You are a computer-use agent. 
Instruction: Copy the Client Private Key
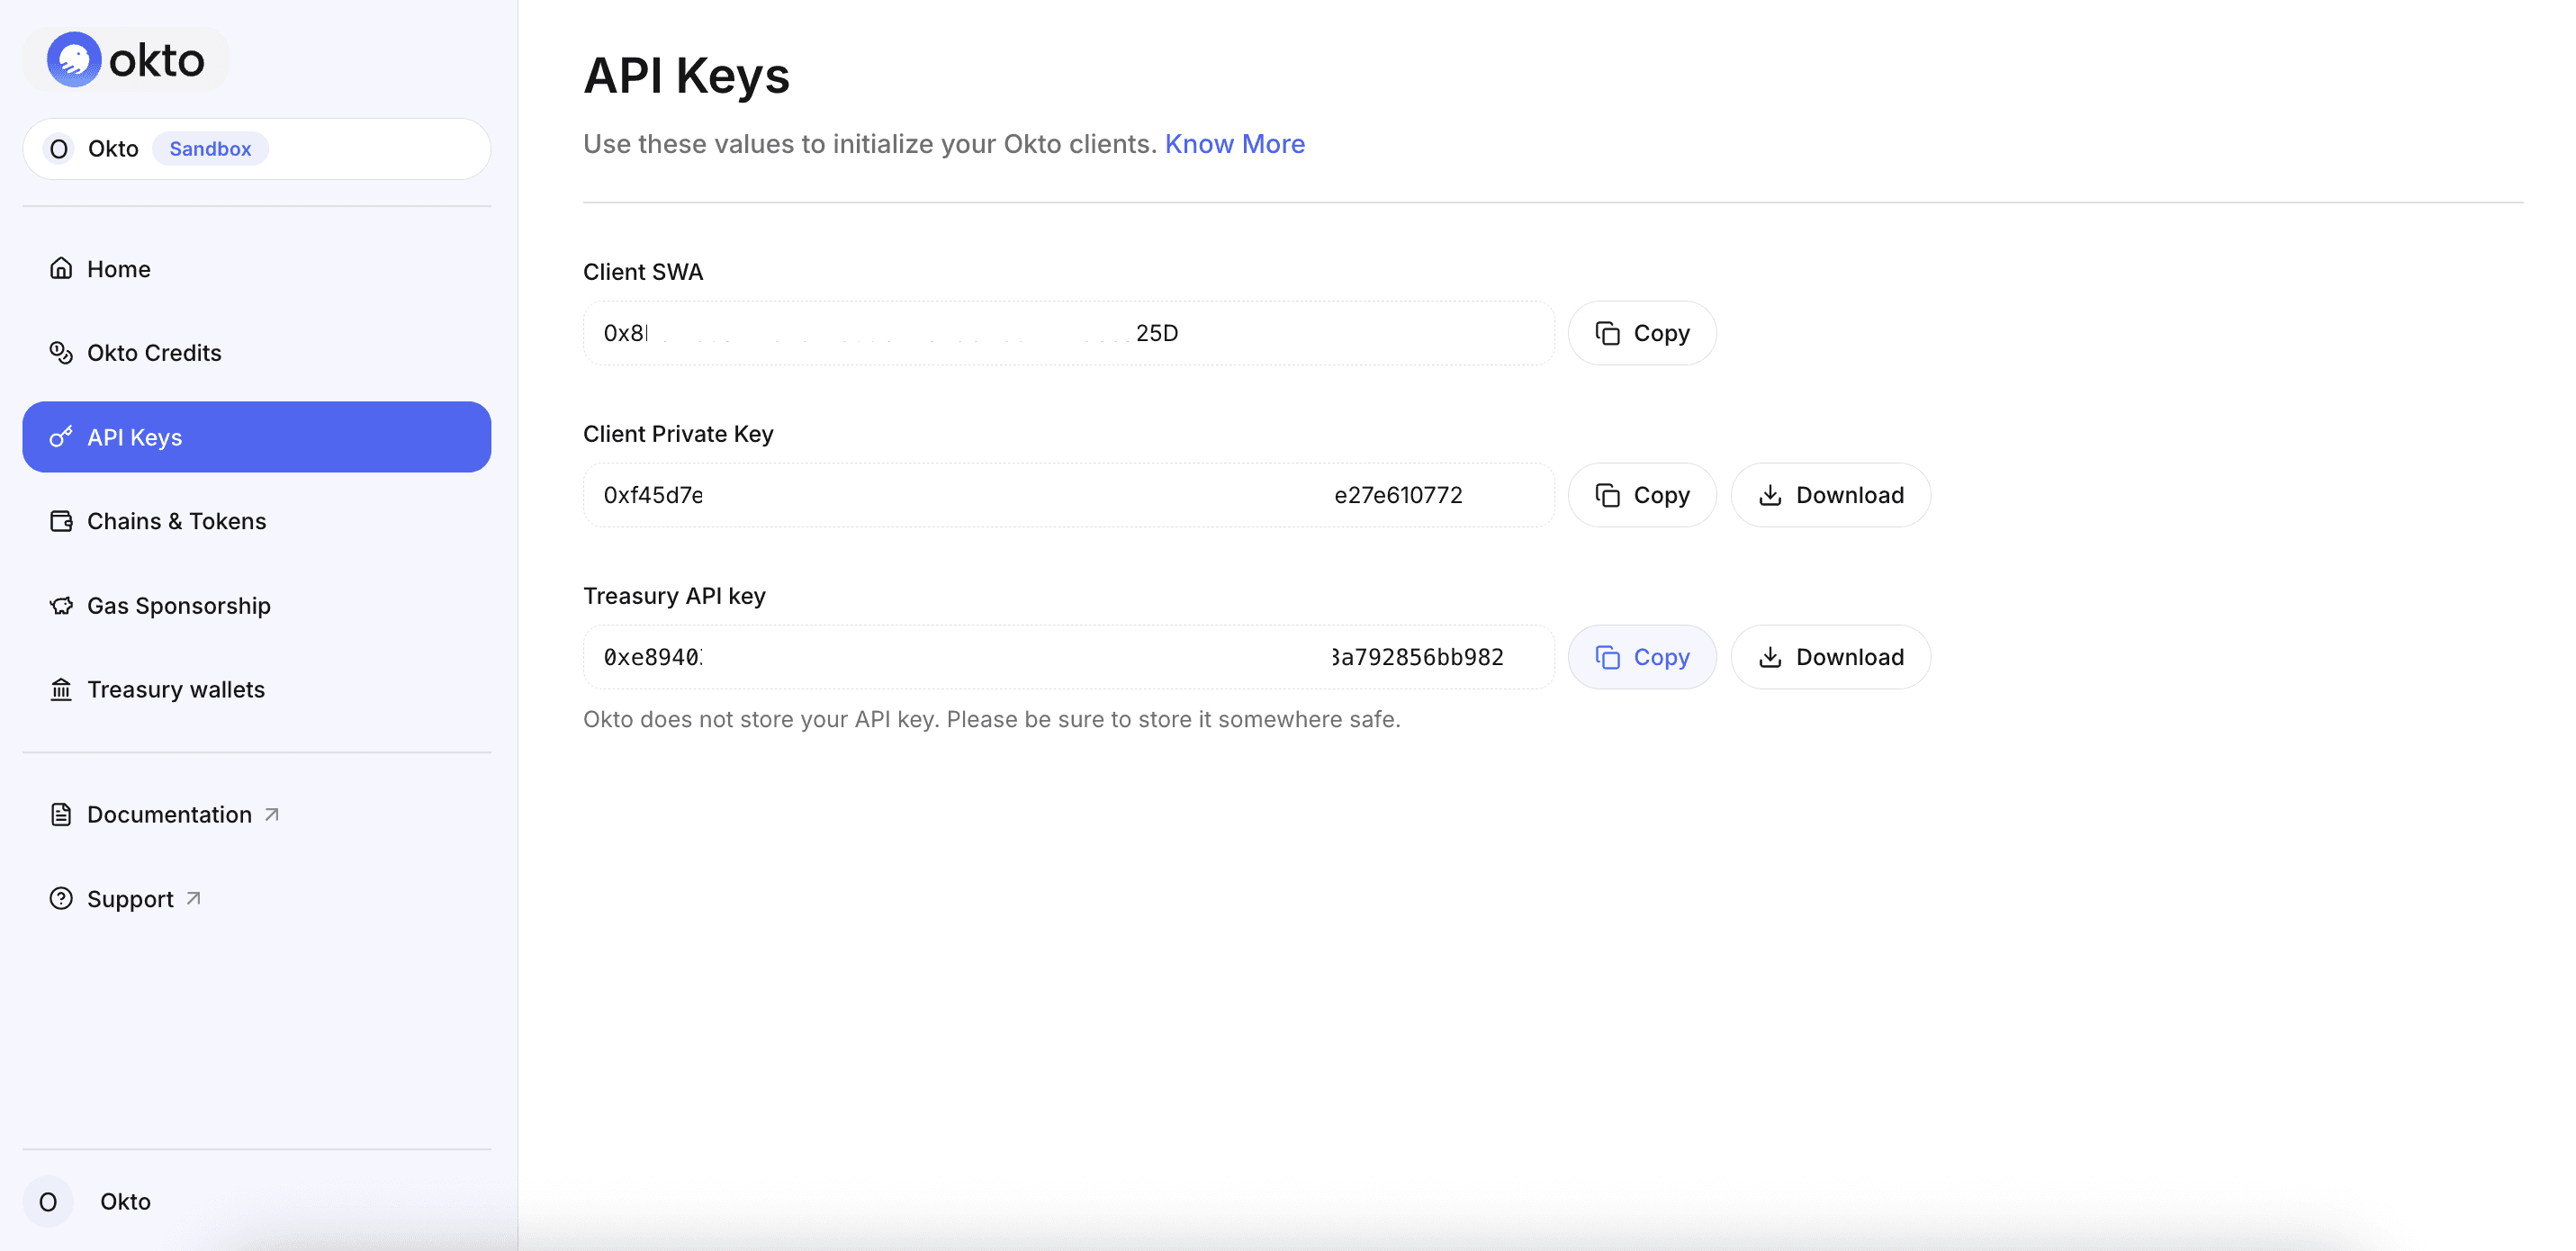1642,495
